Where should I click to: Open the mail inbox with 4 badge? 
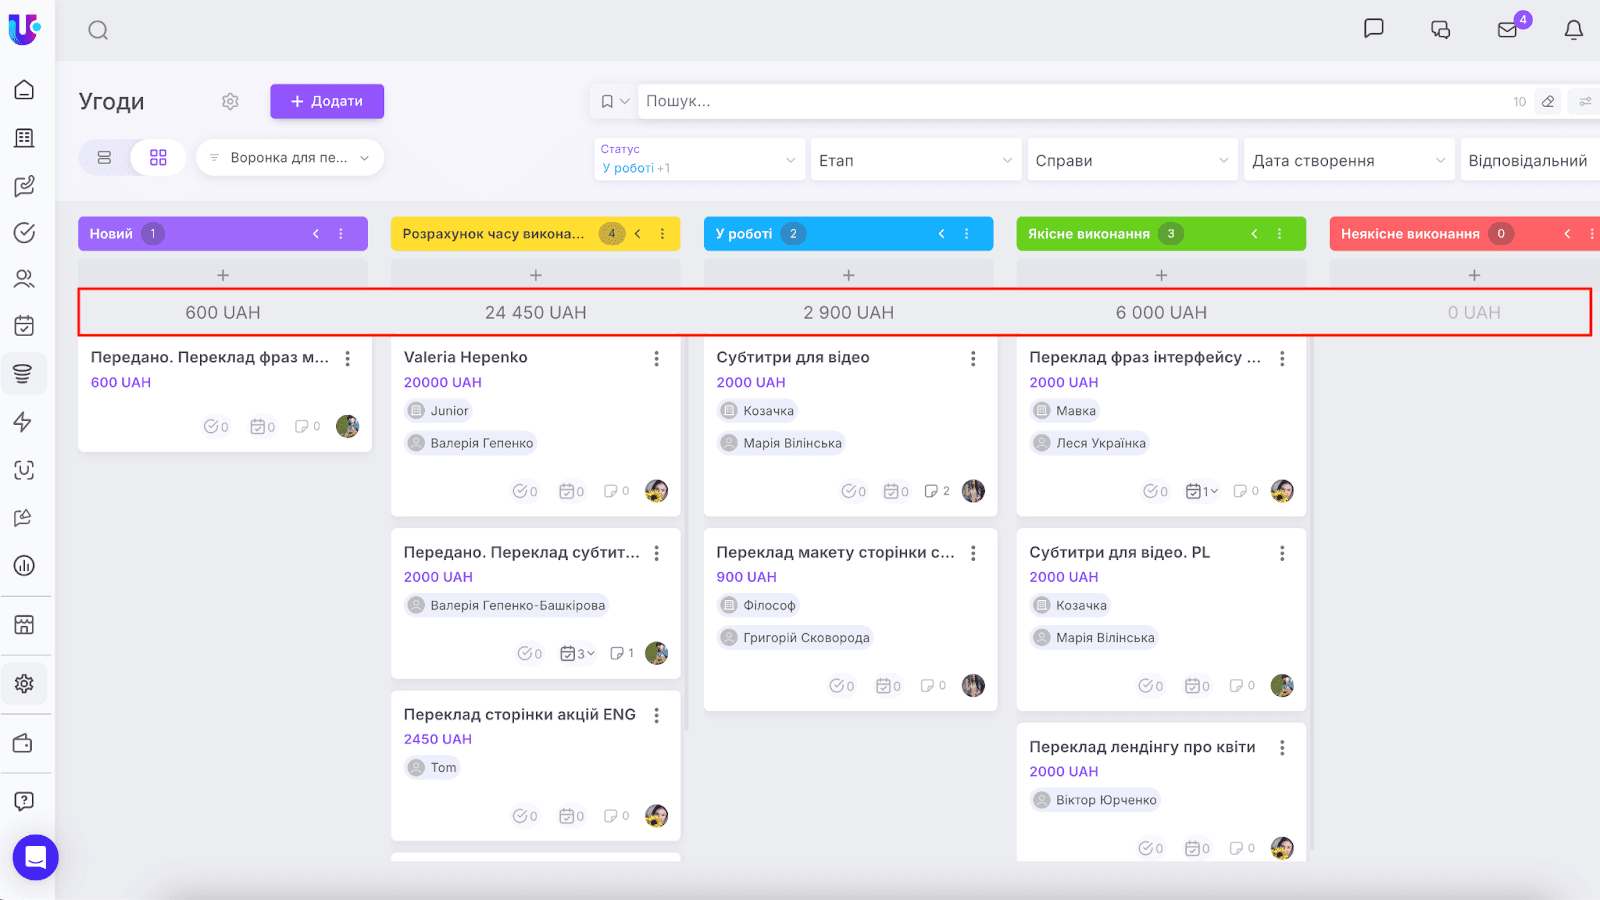pyautogui.click(x=1508, y=29)
